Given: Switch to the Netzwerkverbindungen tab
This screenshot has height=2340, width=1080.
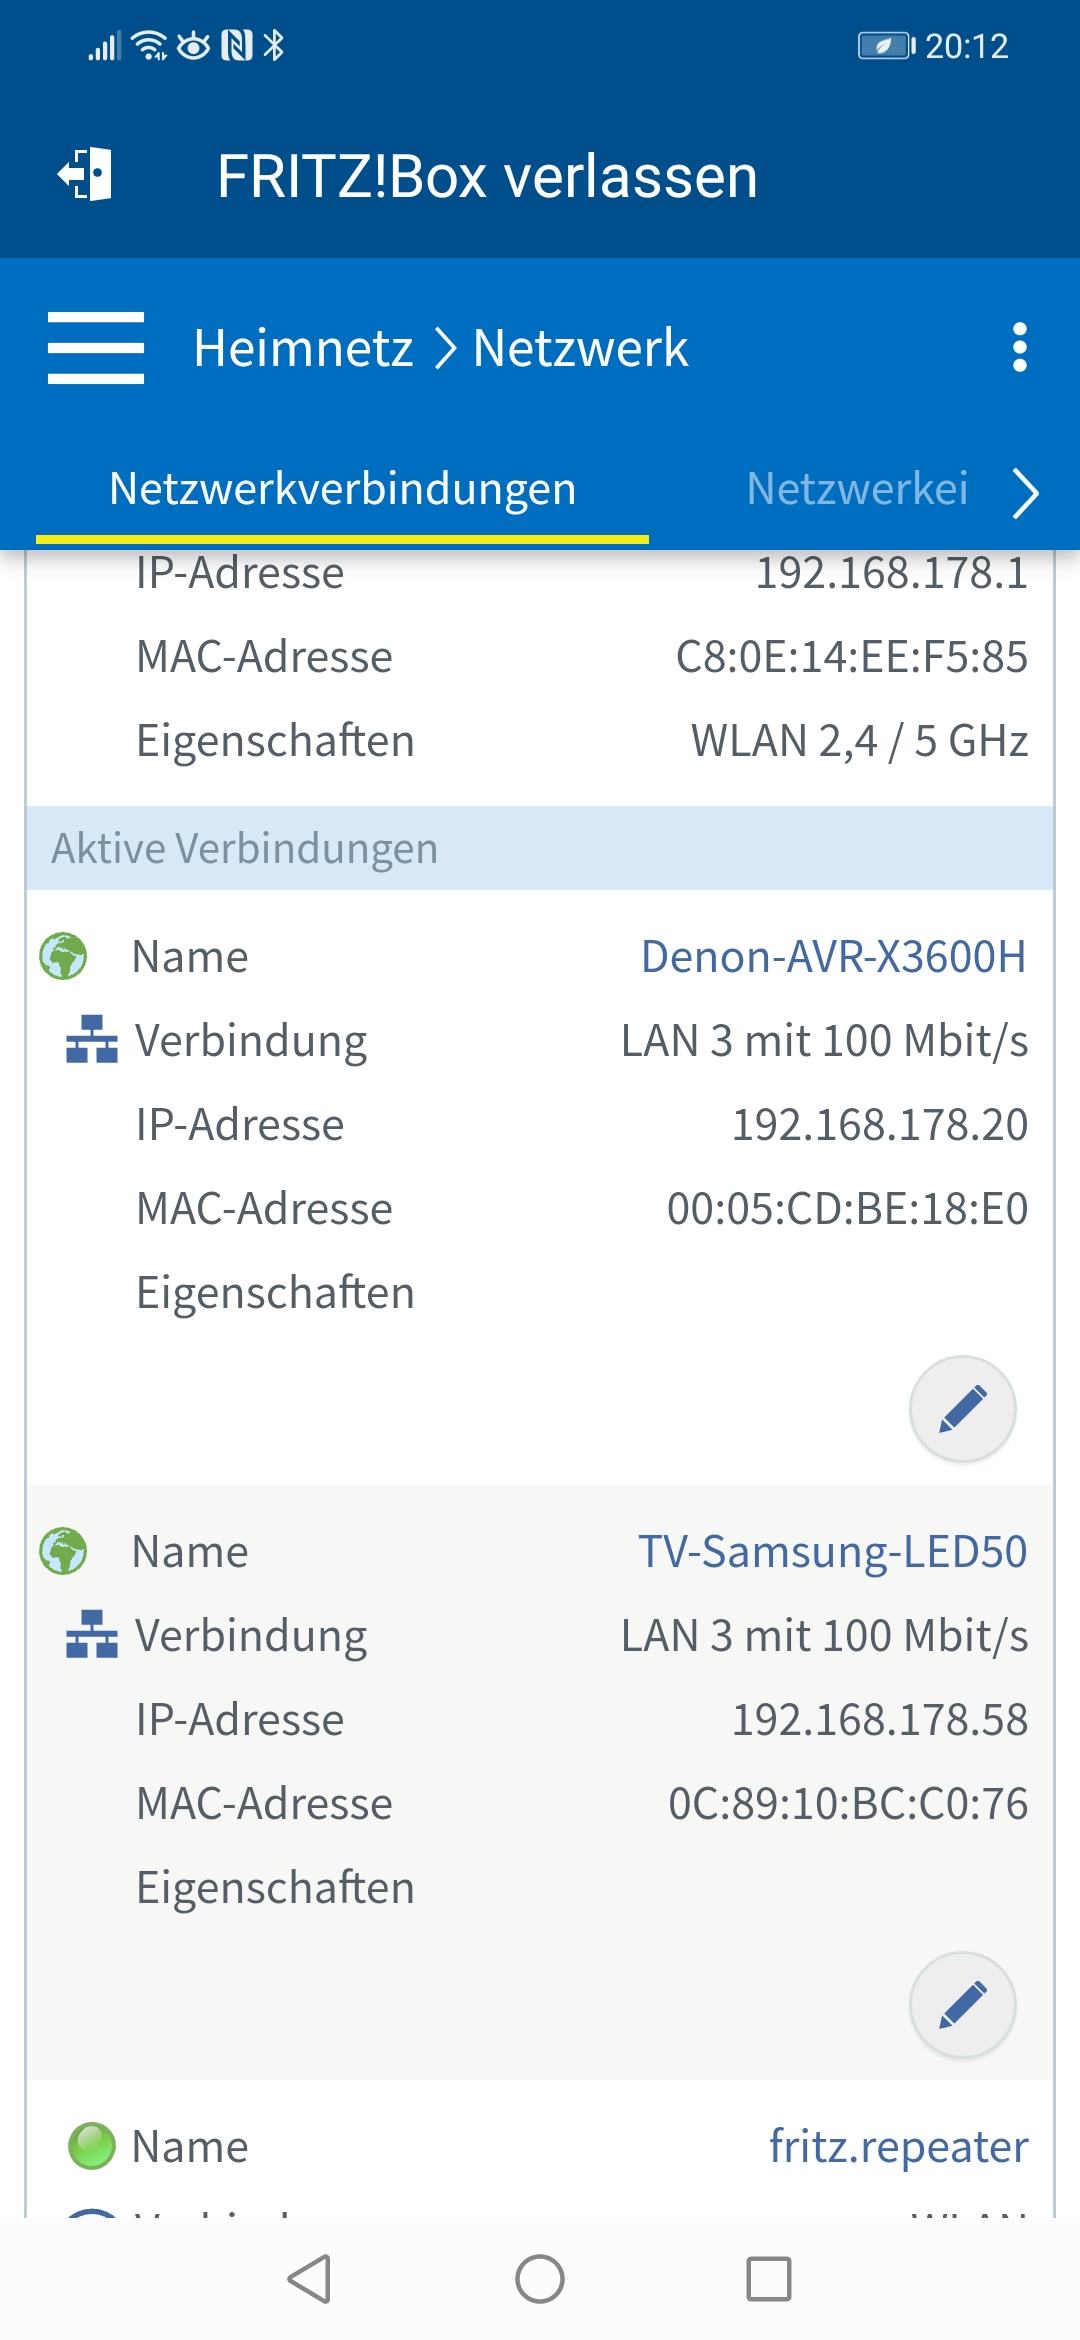Looking at the screenshot, I should 342,489.
